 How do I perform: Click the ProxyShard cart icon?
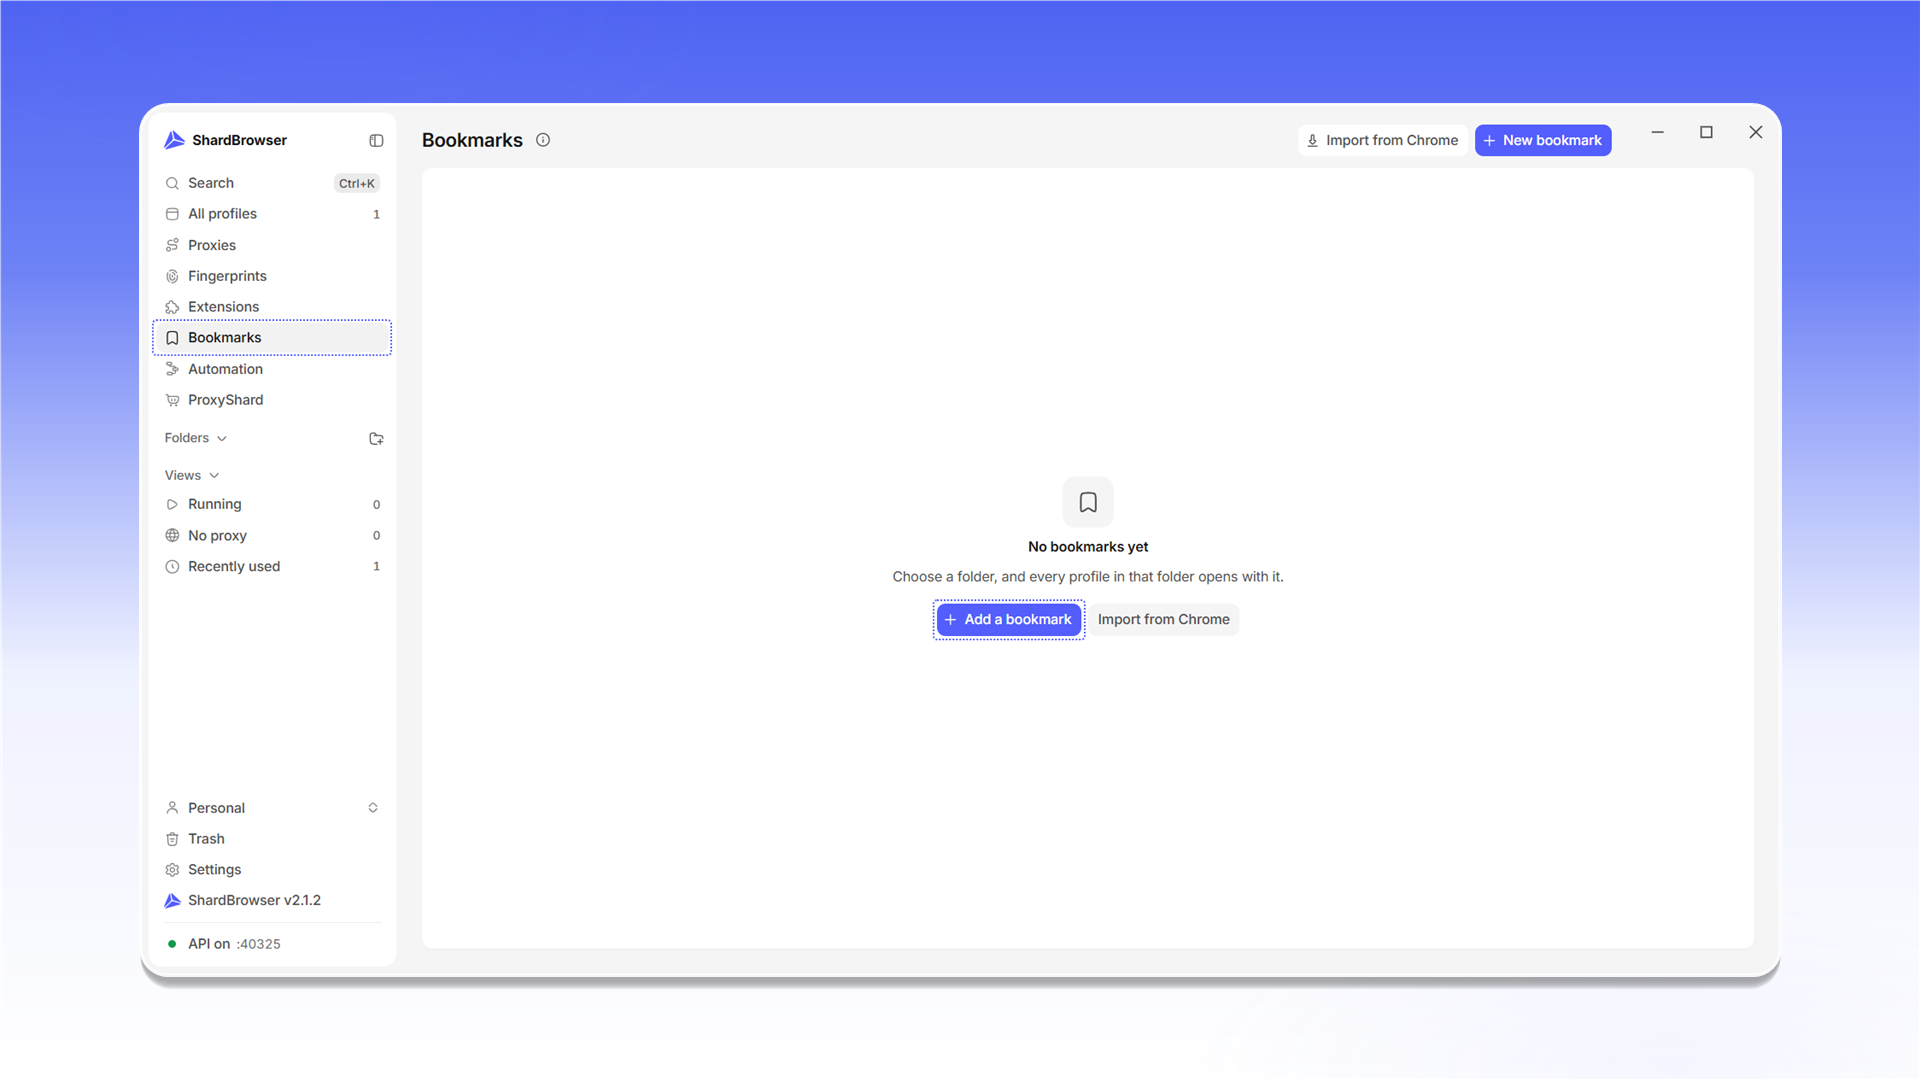[172, 400]
